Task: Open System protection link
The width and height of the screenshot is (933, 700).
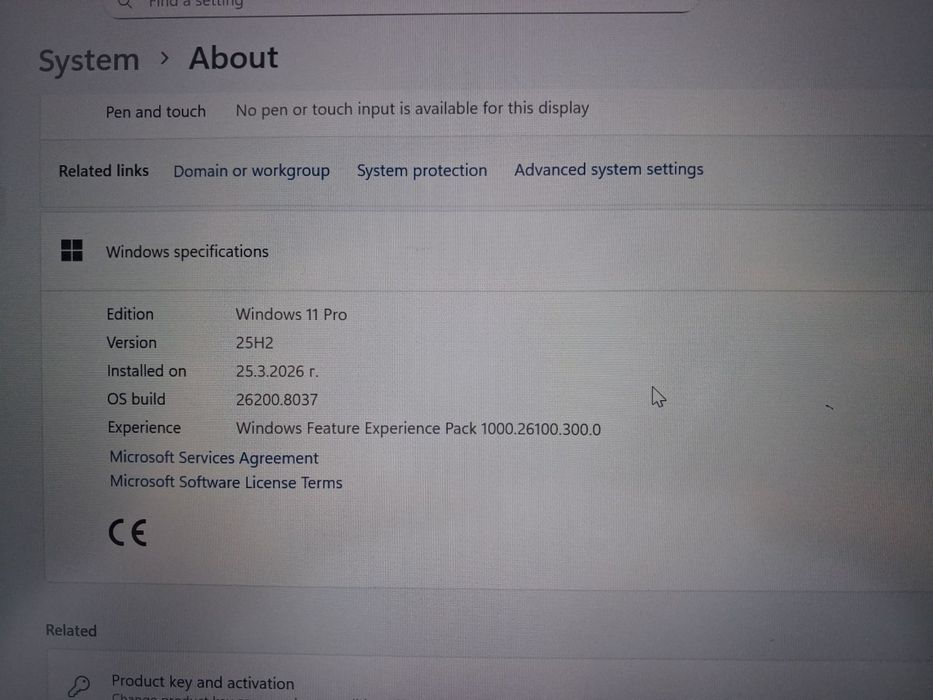Action: coord(422,170)
